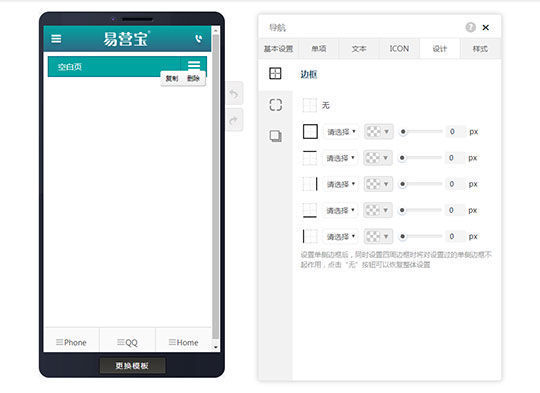
Task: Switch to the 单项 tab
Action: [319, 49]
